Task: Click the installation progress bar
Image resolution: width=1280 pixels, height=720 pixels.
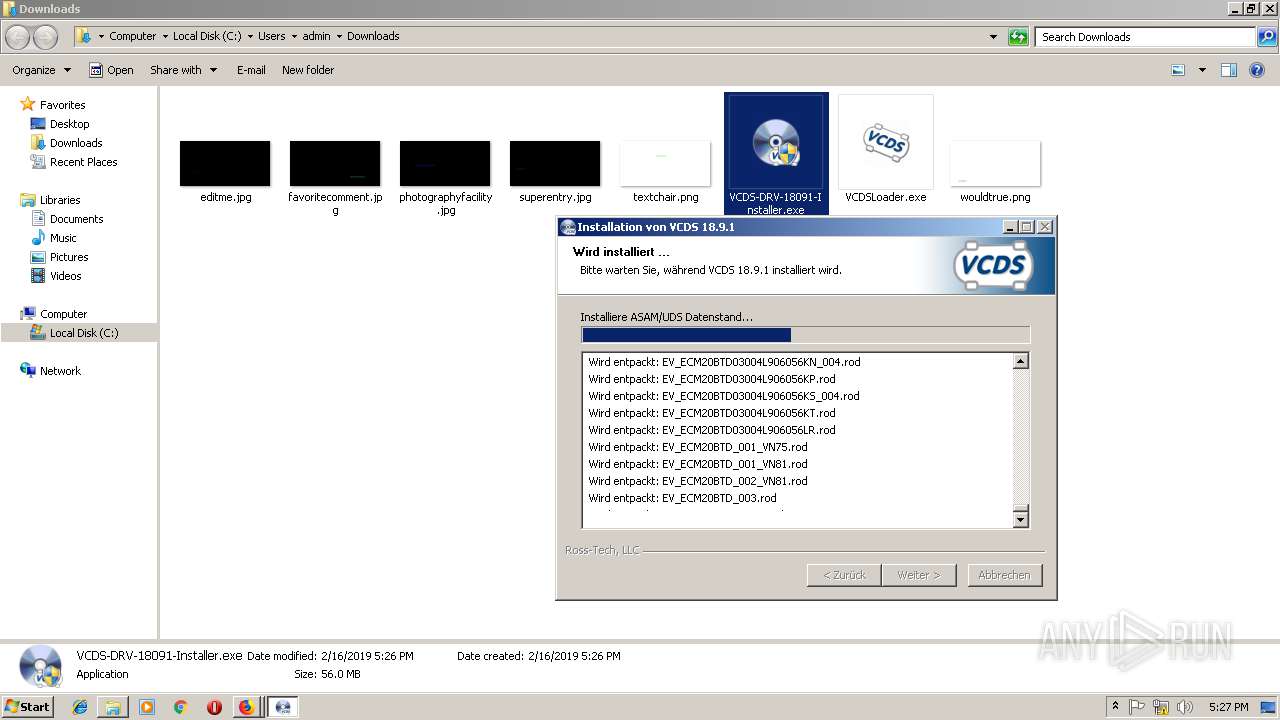Action: tap(805, 335)
